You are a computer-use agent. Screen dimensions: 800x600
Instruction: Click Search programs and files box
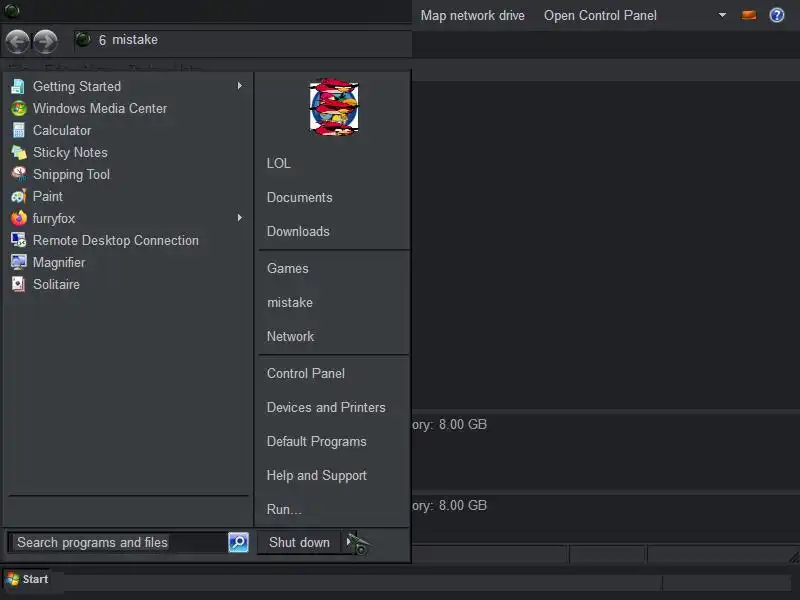point(117,542)
